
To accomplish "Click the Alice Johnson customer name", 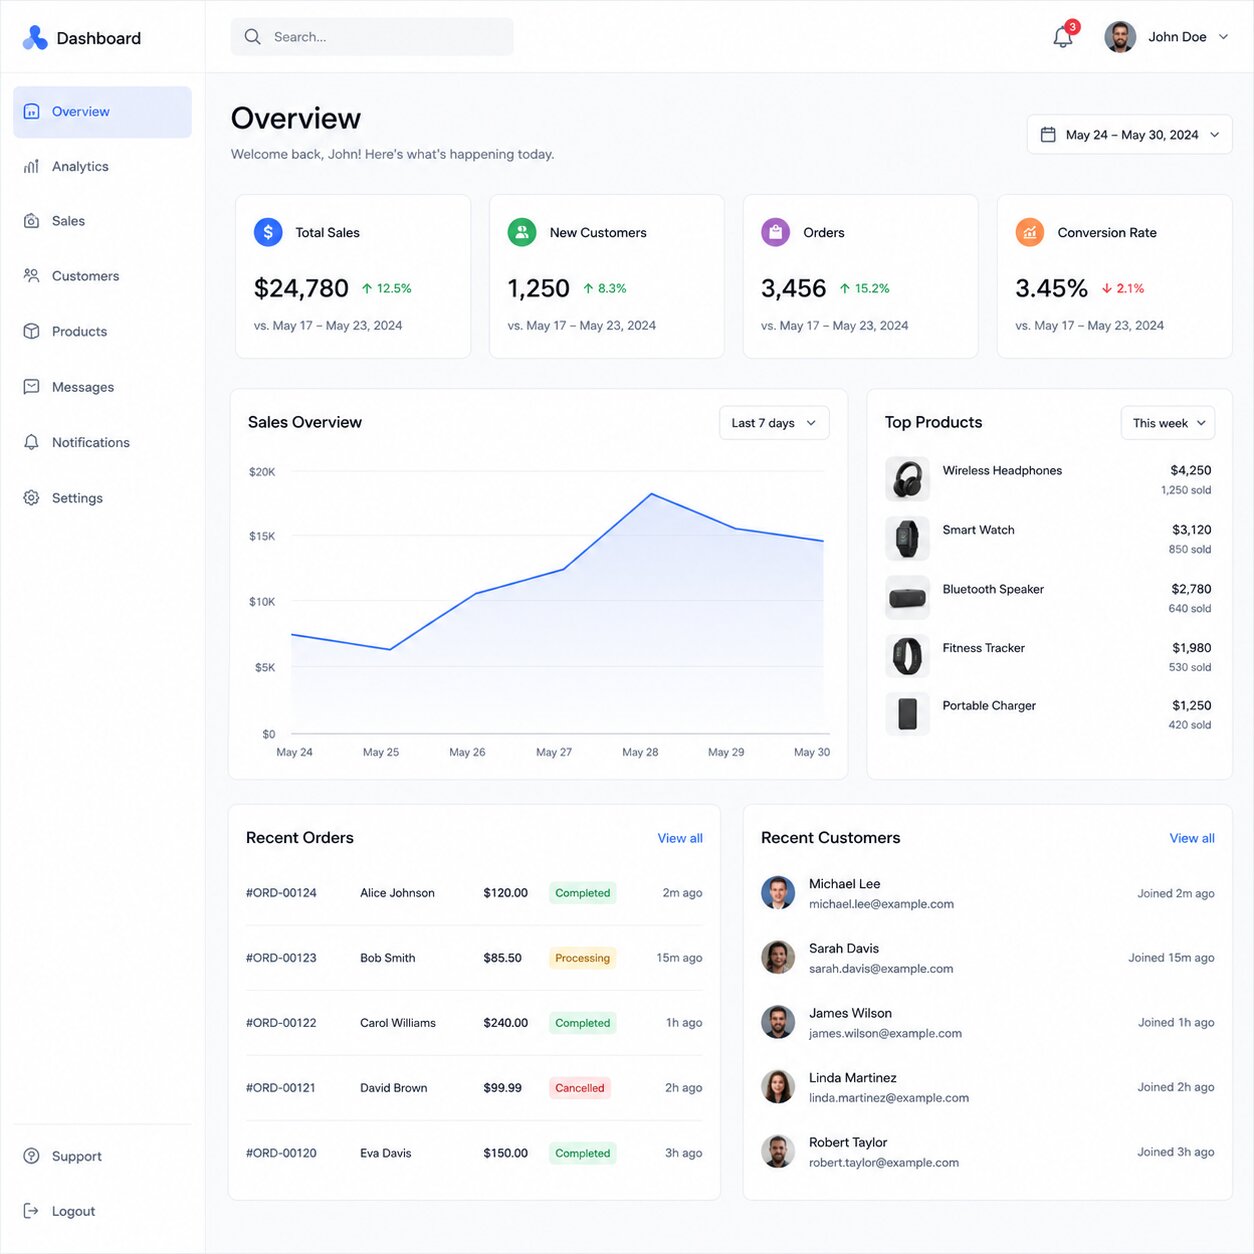I will [397, 893].
